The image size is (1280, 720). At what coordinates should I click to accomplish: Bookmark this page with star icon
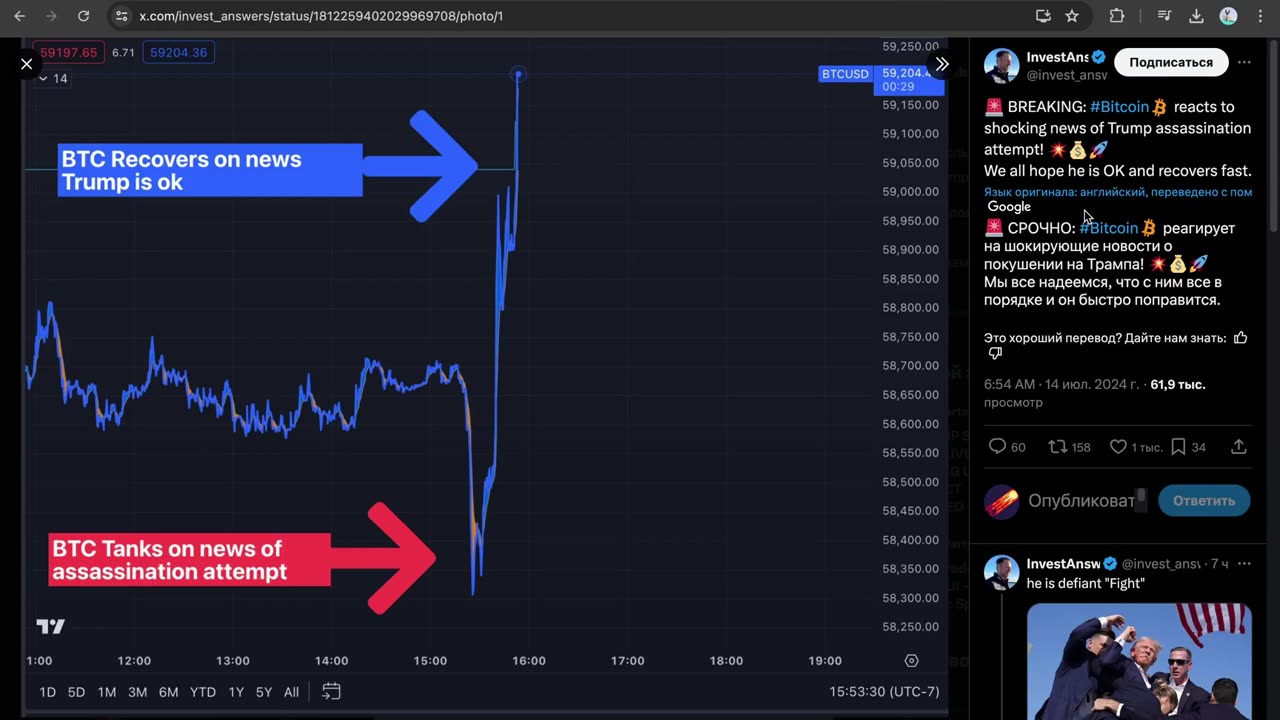point(1072,16)
